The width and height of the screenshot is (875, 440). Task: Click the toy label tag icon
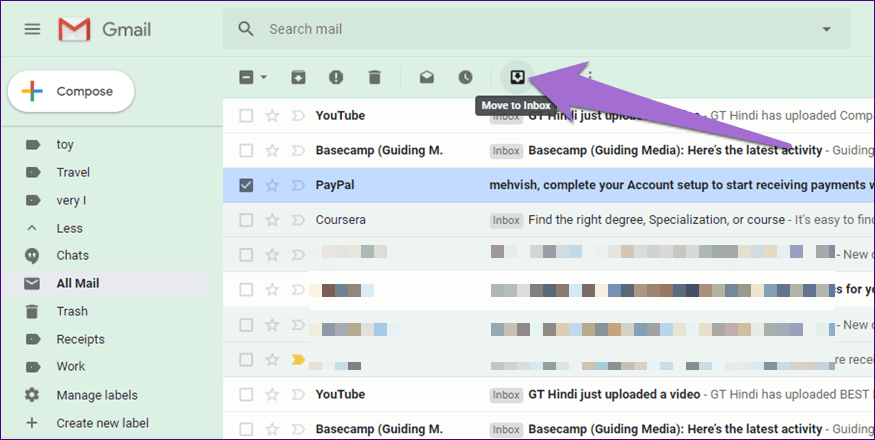point(33,145)
